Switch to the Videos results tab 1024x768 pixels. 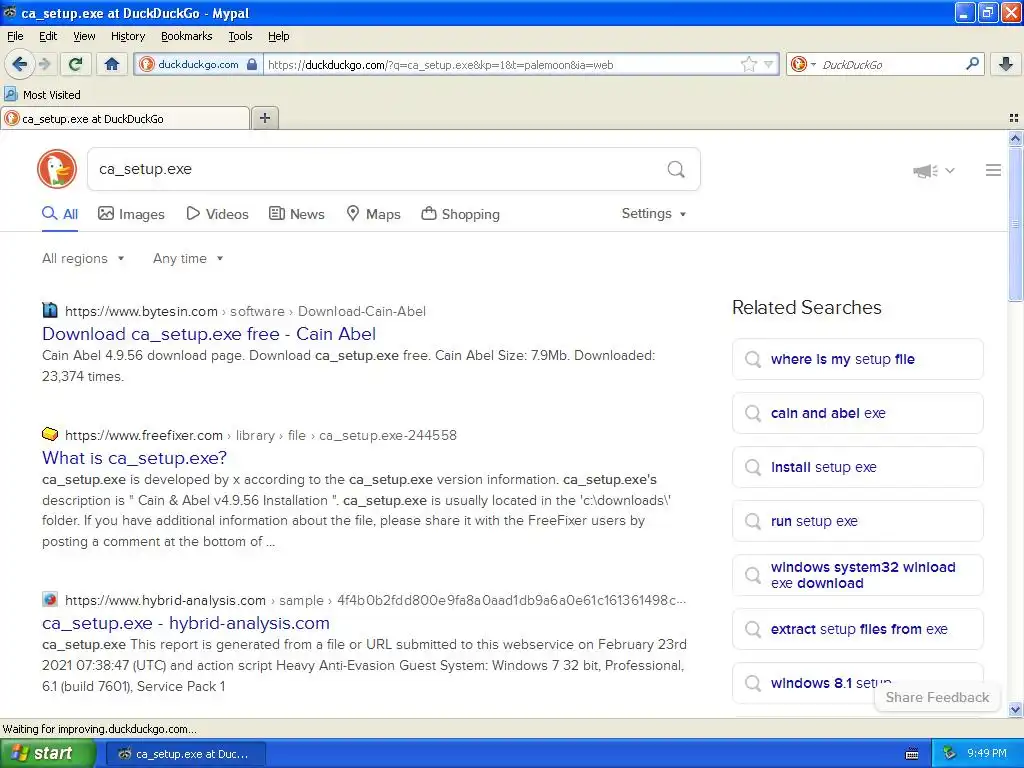(x=217, y=214)
